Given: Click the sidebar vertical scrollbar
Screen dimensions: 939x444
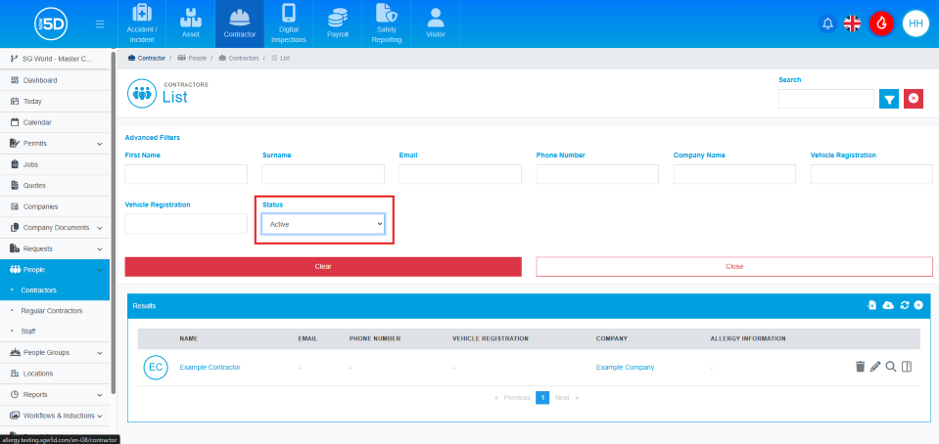Looking at the screenshot, I should [114, 222].
